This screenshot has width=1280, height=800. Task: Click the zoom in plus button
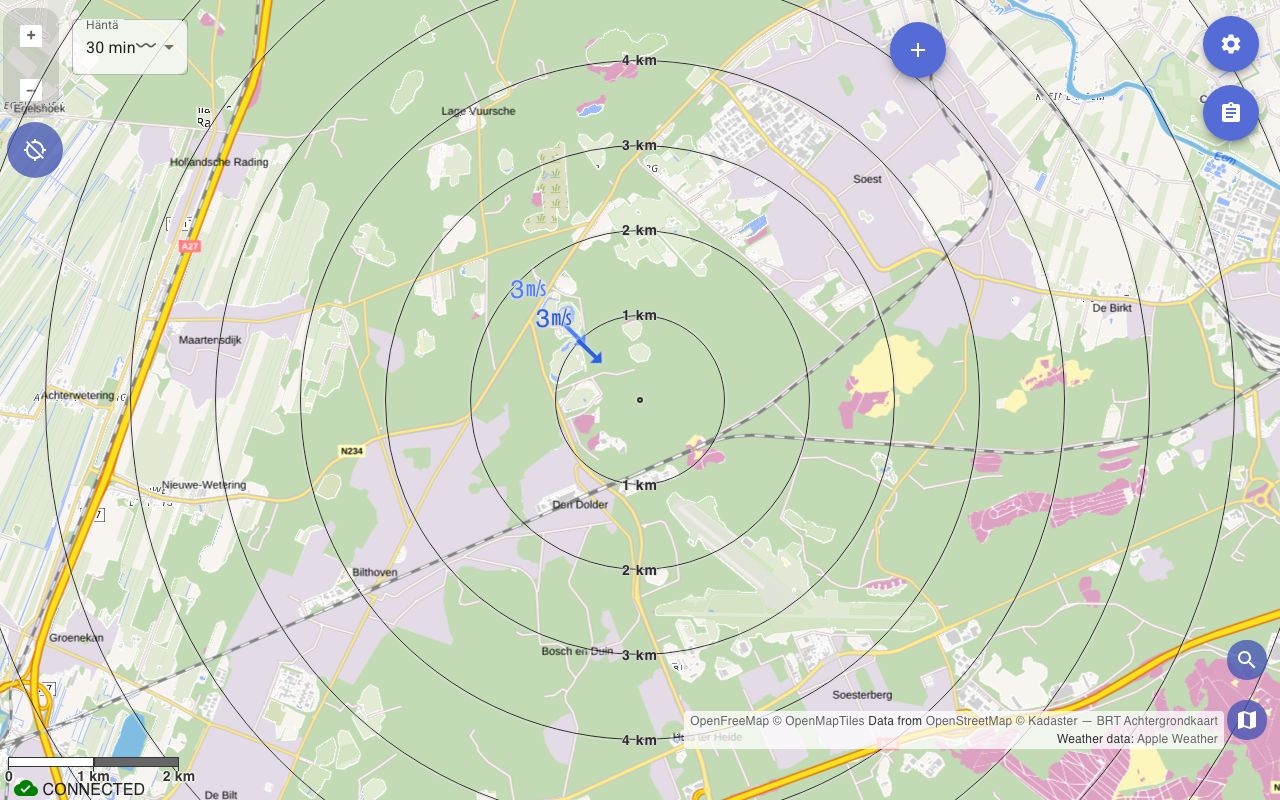click(x=30, y=36)
